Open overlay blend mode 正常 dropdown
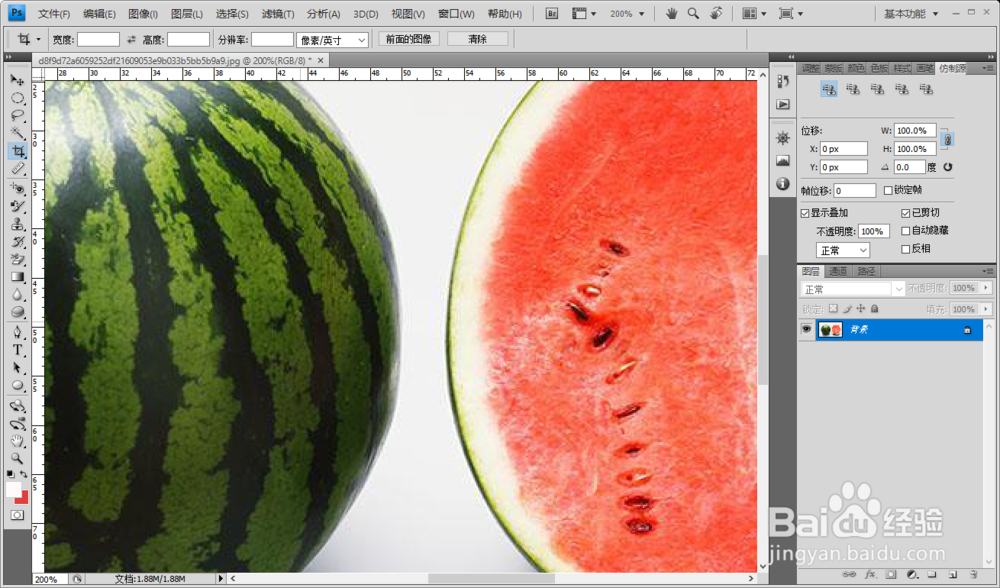Screen dimensions: 1000x588 [842, 250]
